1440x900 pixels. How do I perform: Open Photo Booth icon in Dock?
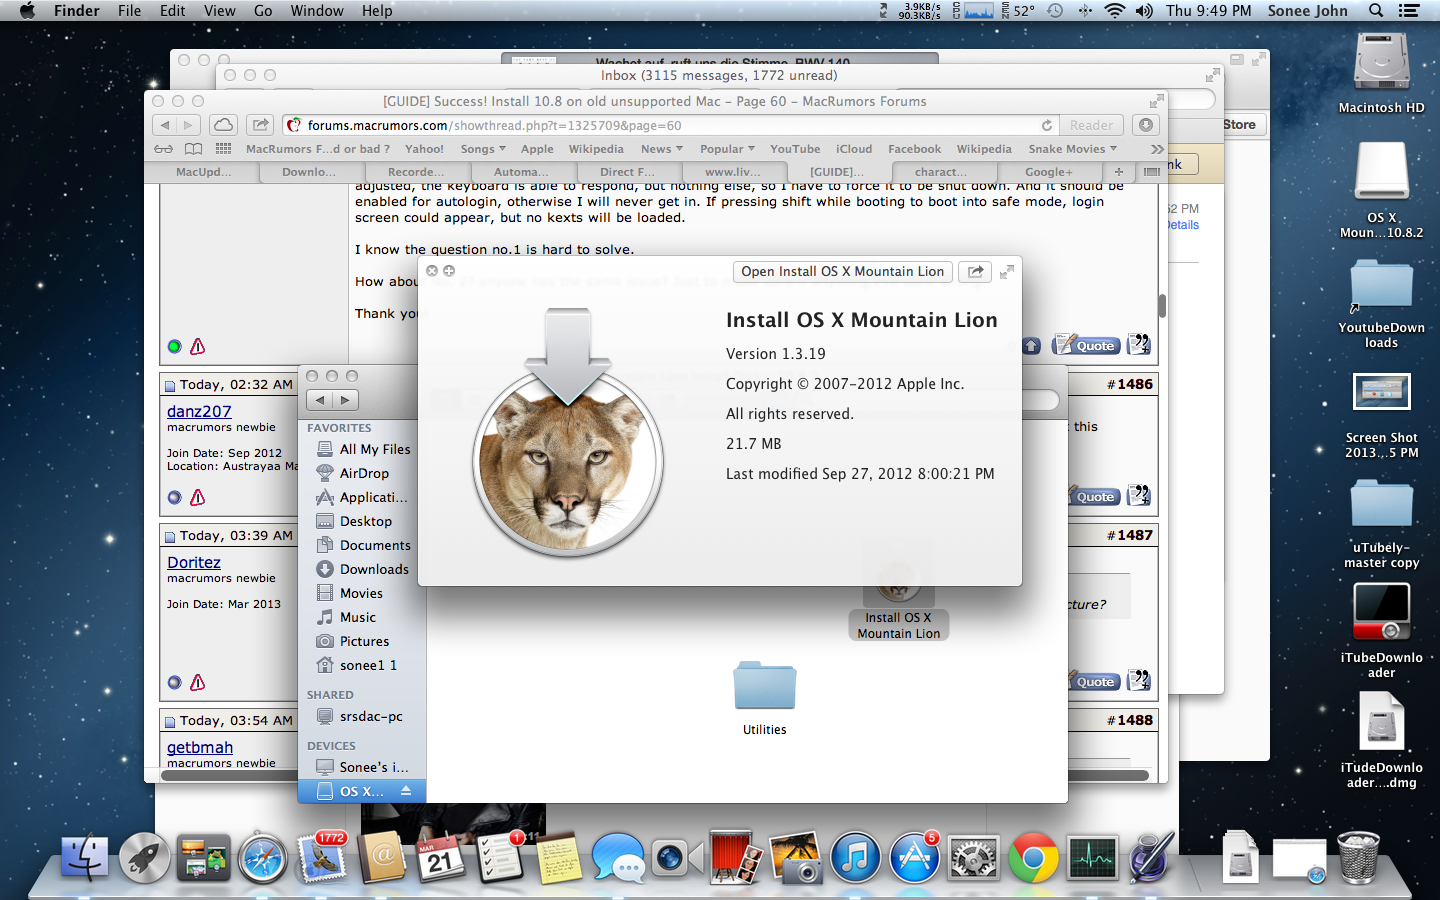click(736, 858)
